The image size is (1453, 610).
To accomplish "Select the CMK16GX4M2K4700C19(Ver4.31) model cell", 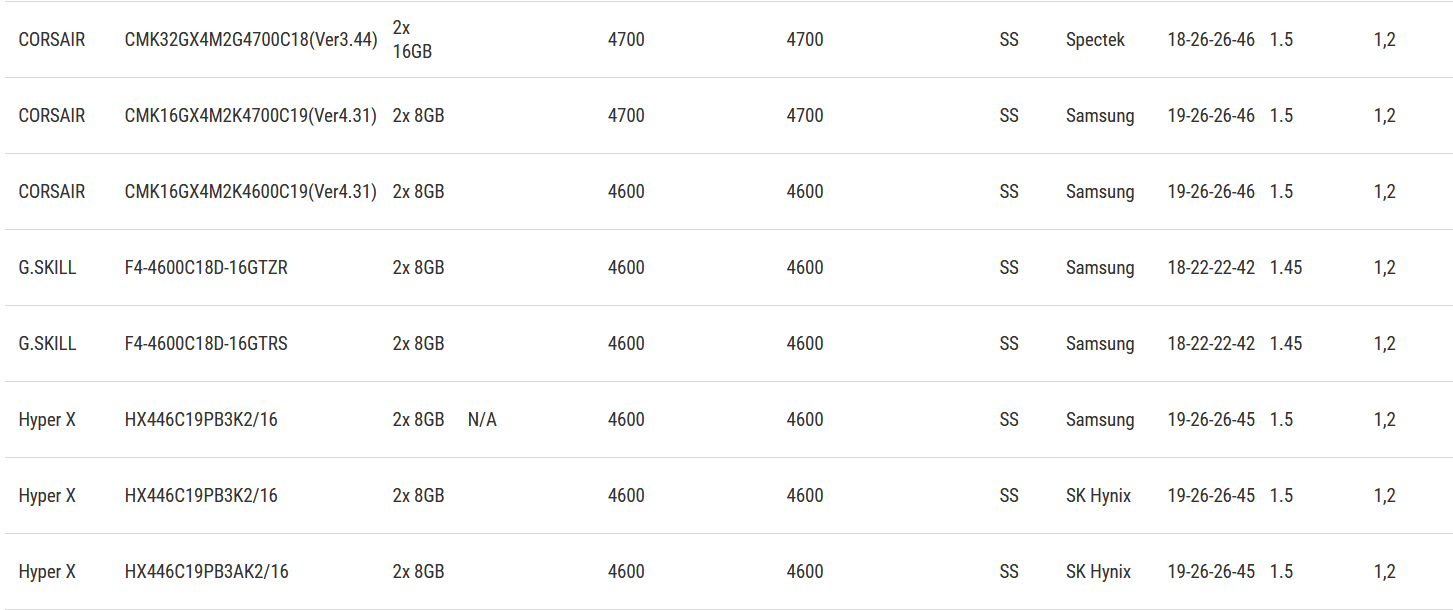I will 250,116.
